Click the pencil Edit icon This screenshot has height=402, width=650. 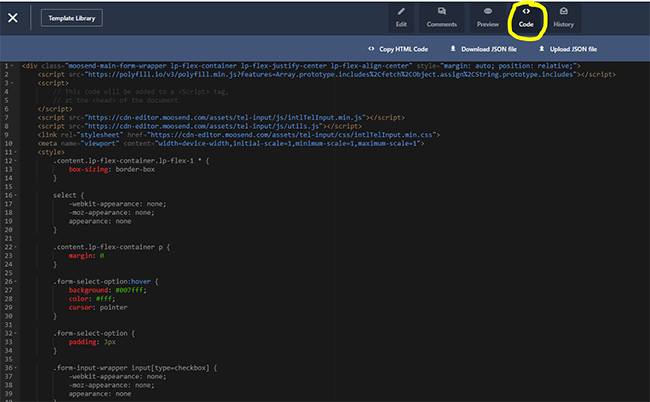400,11
